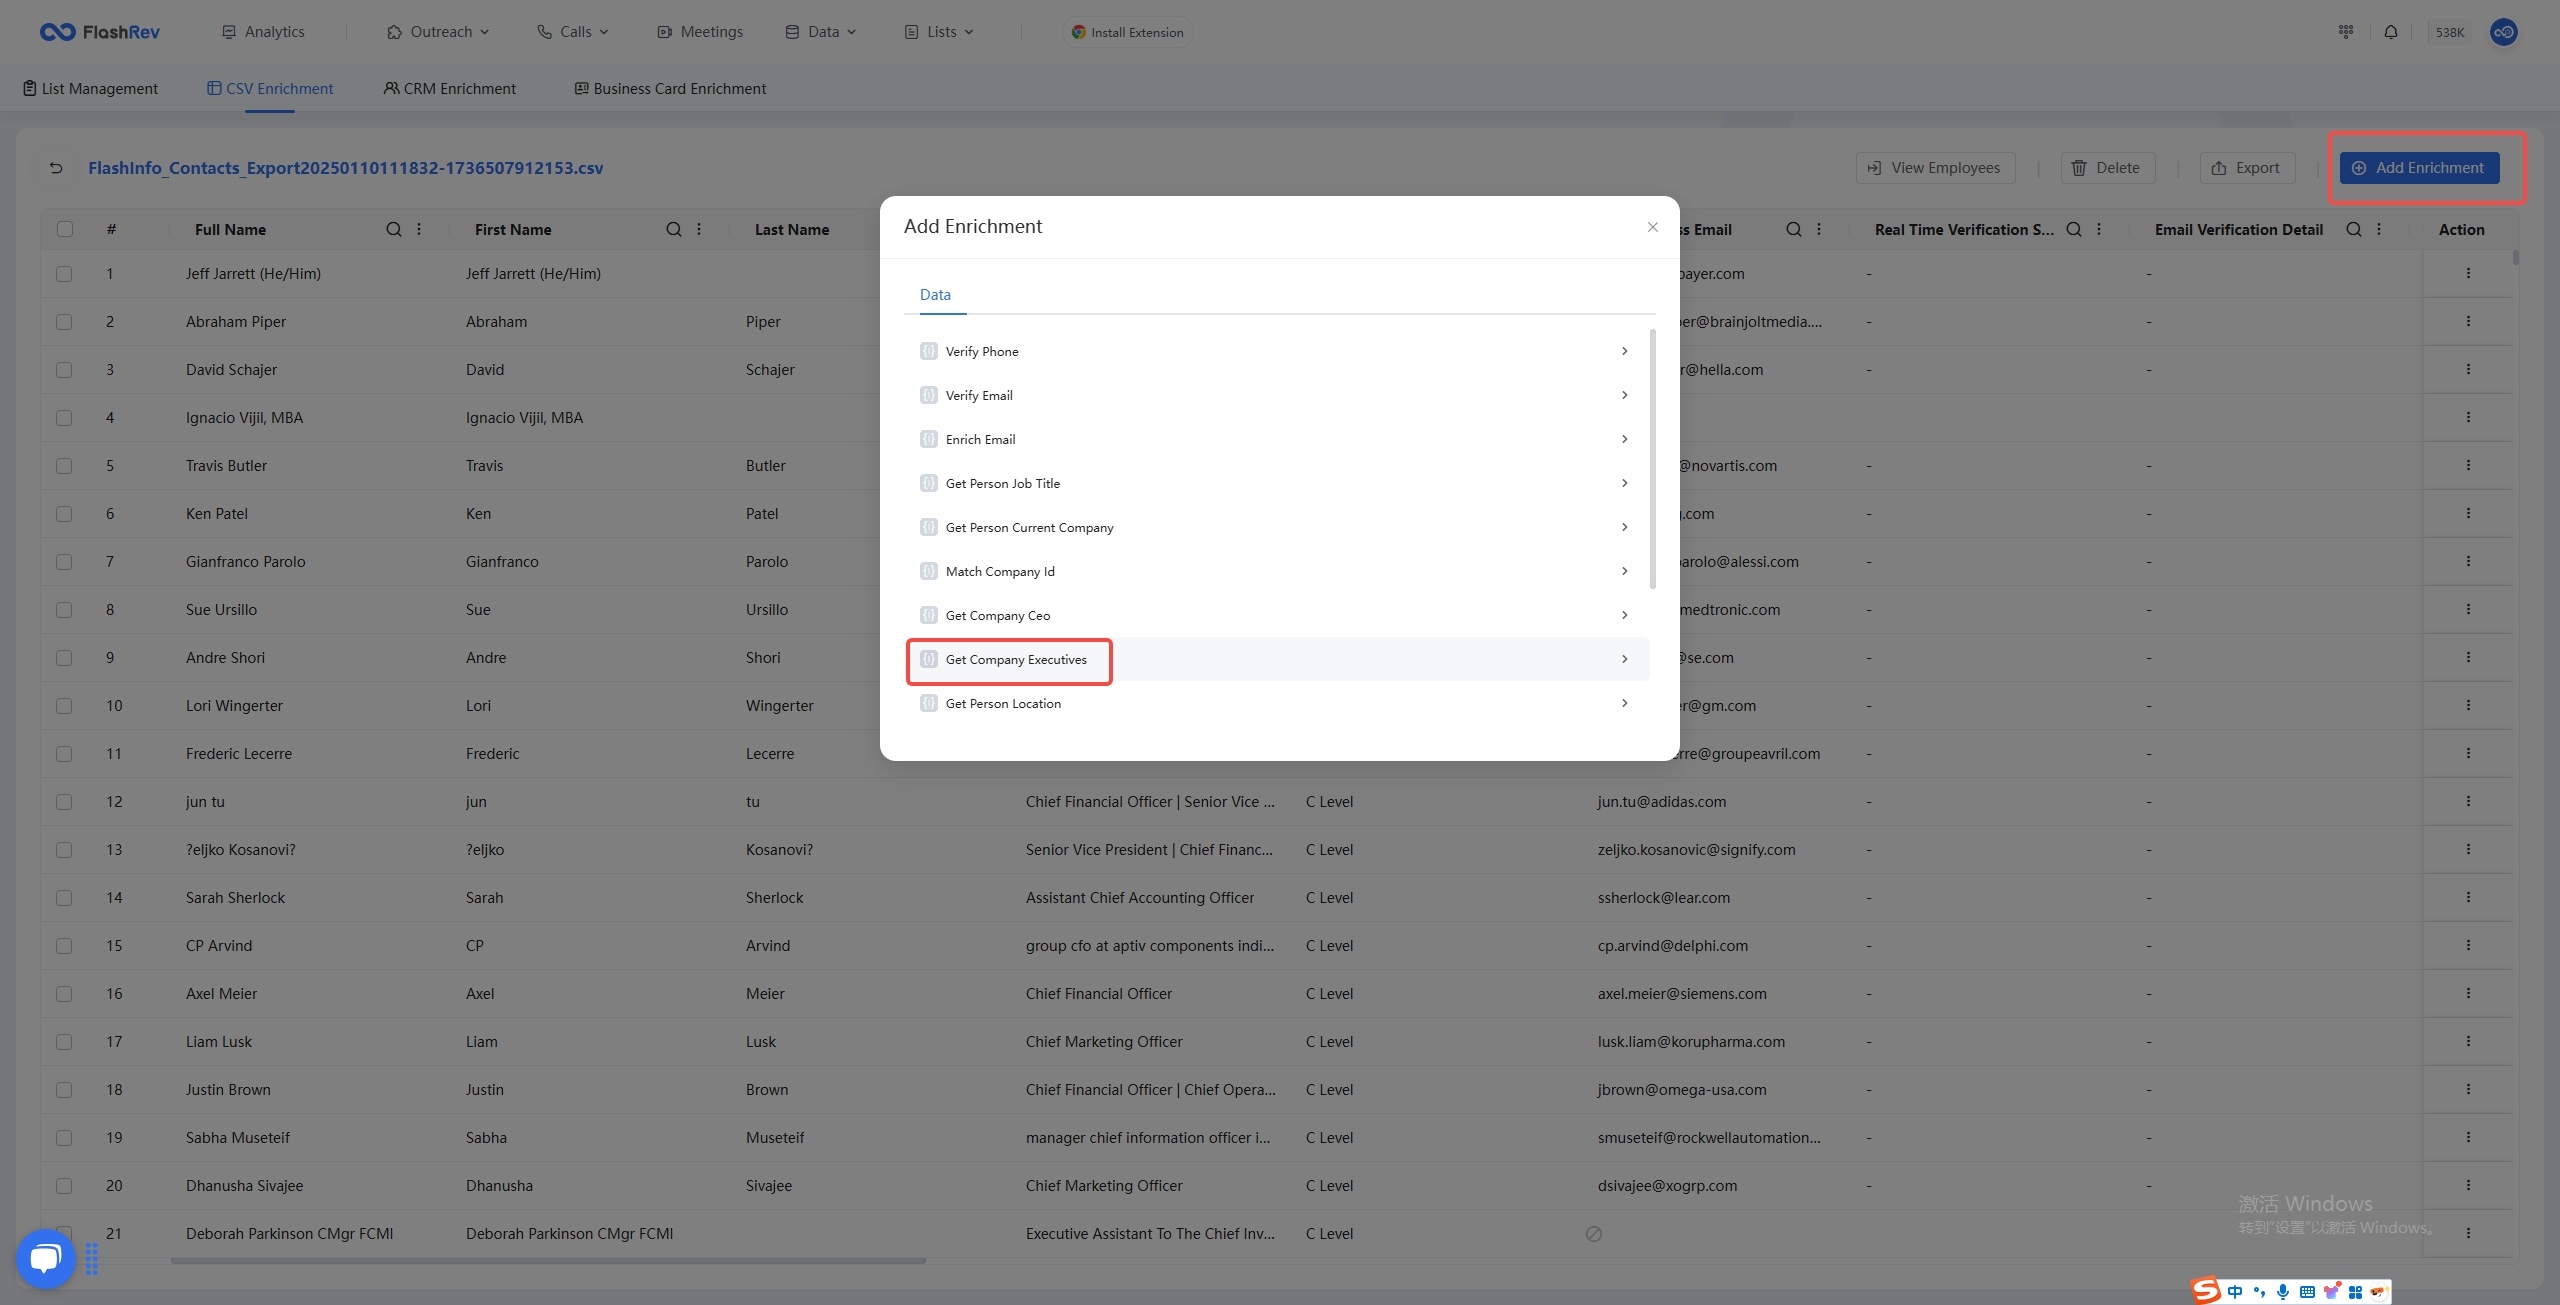Viewport: 2560px width, 1305px height.
Task: Check the row 20 Dhanusha Sivajee checkbox
Action: point(64,1185)
